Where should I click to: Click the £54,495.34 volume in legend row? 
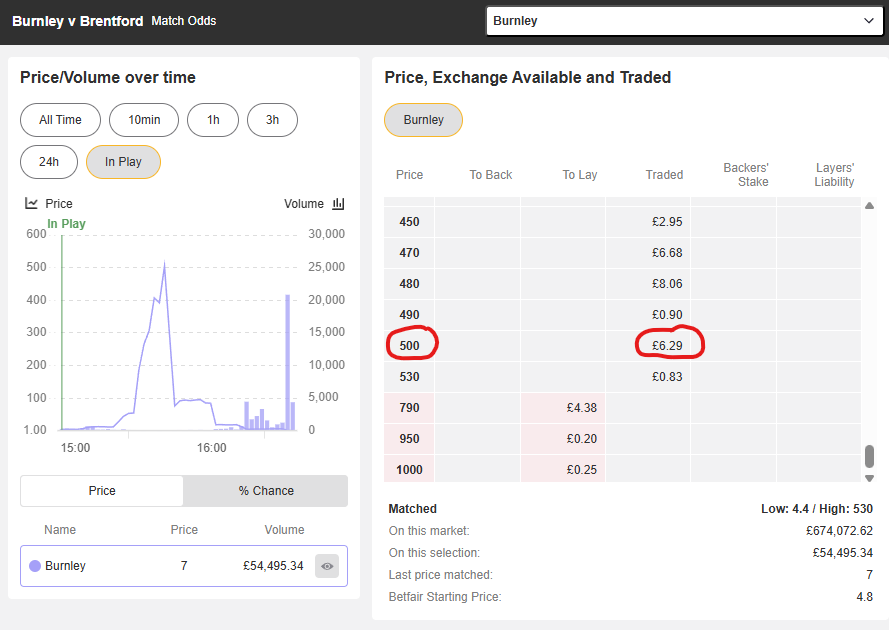[x=273, y=566]
